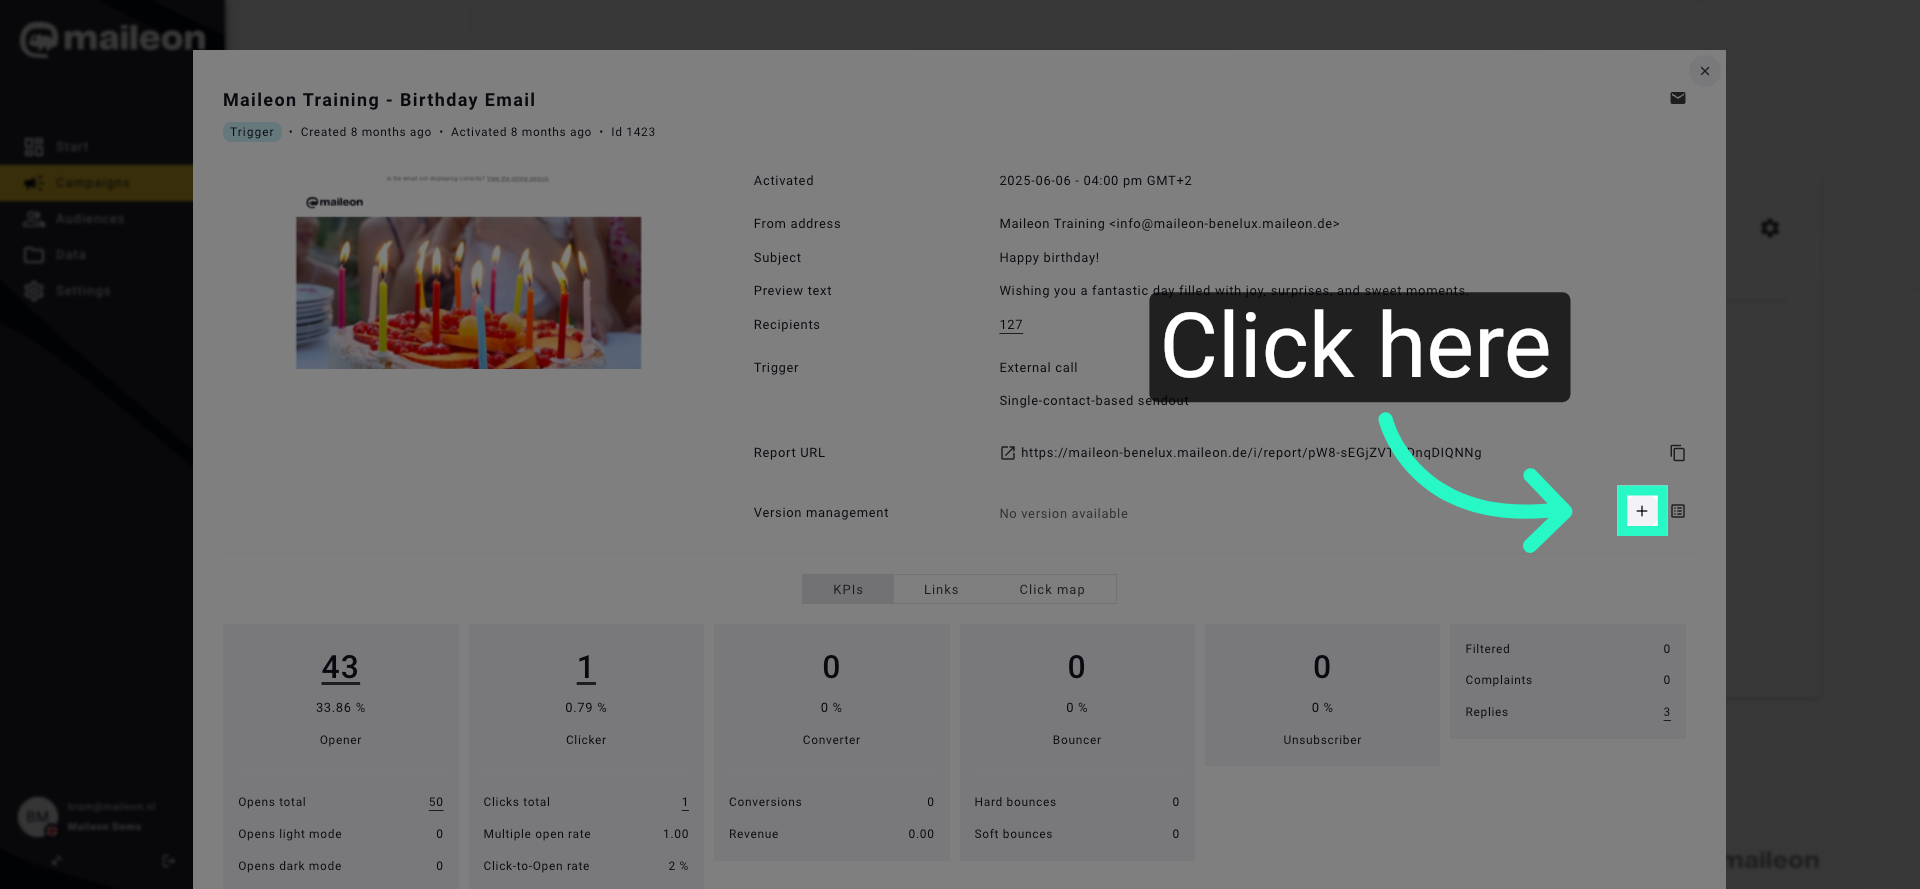Click the Hard bounces row
Image resolution: width=1920 pixels, height=889 pixels.
[x=1077, y=802]
